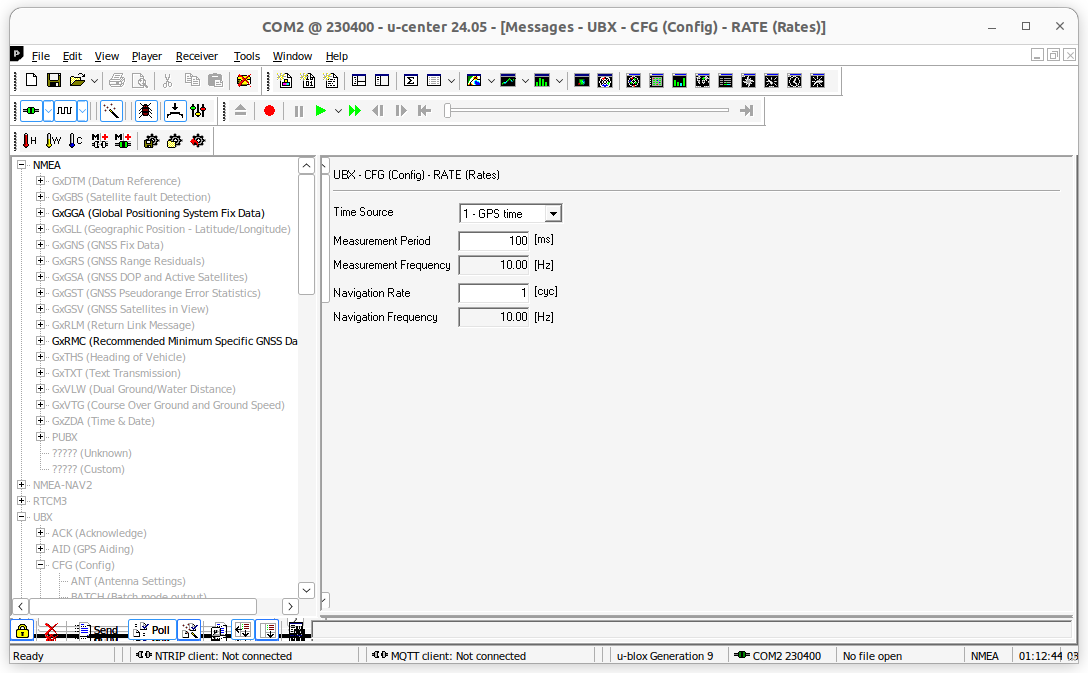Click the Paste clipboard icon
Screen dimensions: 1088x673
[x=216, y=80]
